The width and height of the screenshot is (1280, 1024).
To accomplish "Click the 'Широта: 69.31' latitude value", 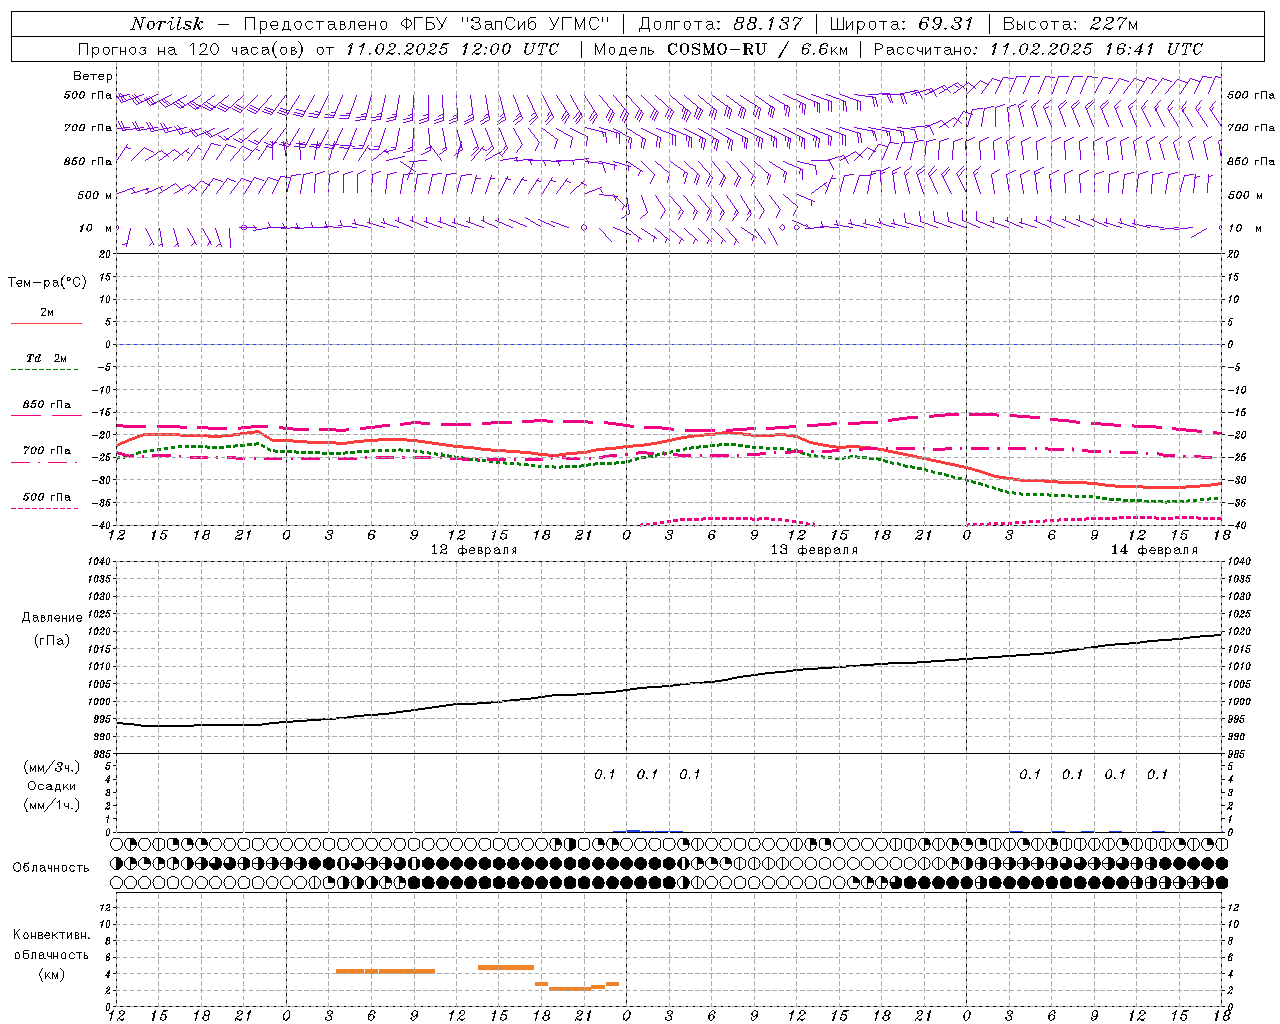I will [902, 24].
